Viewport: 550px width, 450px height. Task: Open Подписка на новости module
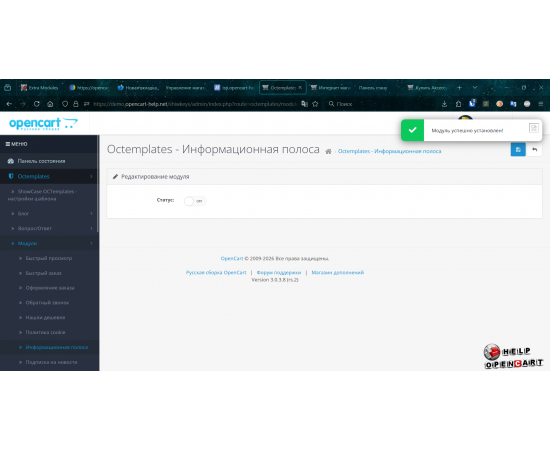tap(51, 362)
